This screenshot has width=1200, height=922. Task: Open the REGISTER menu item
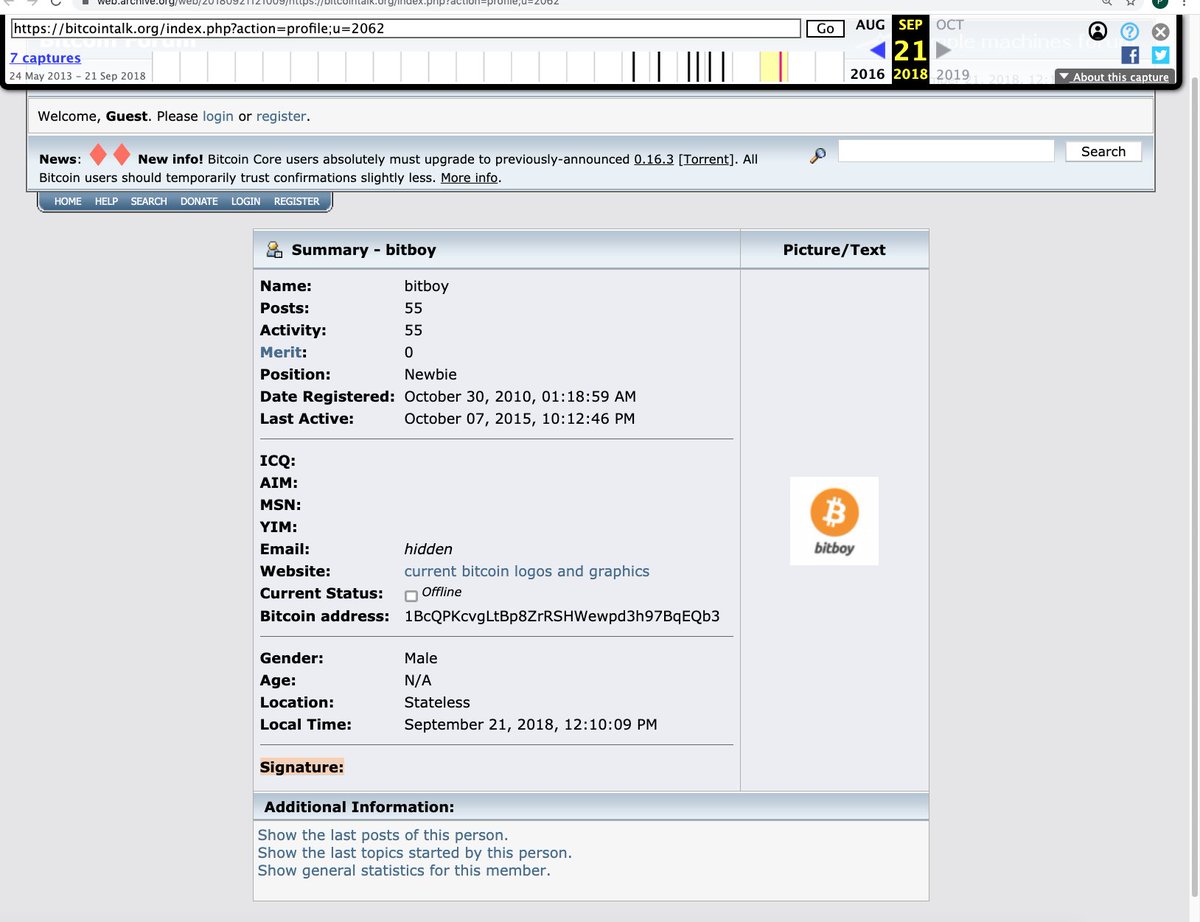tap(297, 201)
